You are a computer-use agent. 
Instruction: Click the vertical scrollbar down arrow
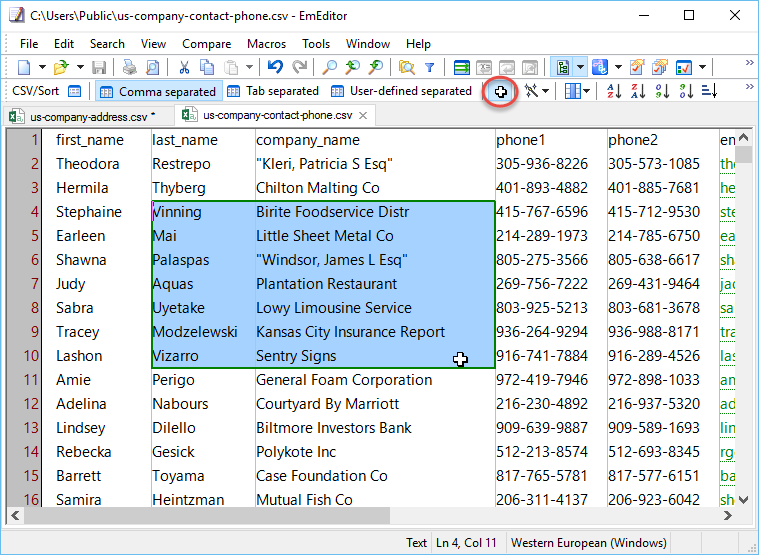[x=744, y=499]
